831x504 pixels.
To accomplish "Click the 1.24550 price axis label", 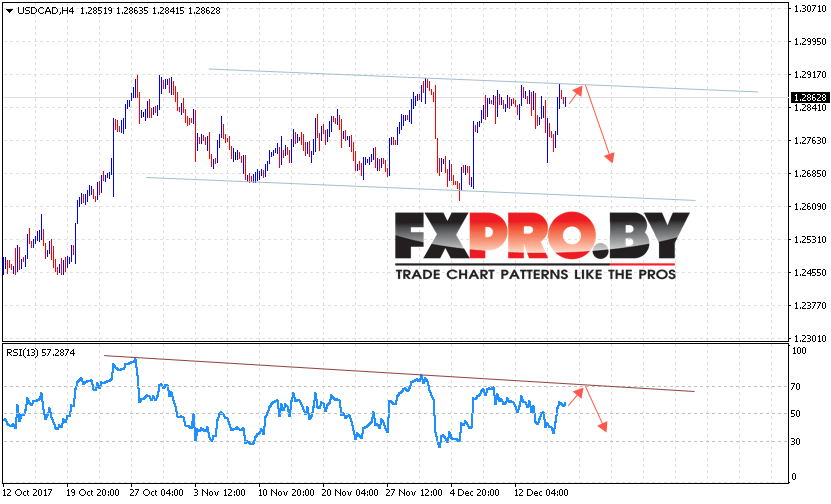I will (x=810, y=273).
